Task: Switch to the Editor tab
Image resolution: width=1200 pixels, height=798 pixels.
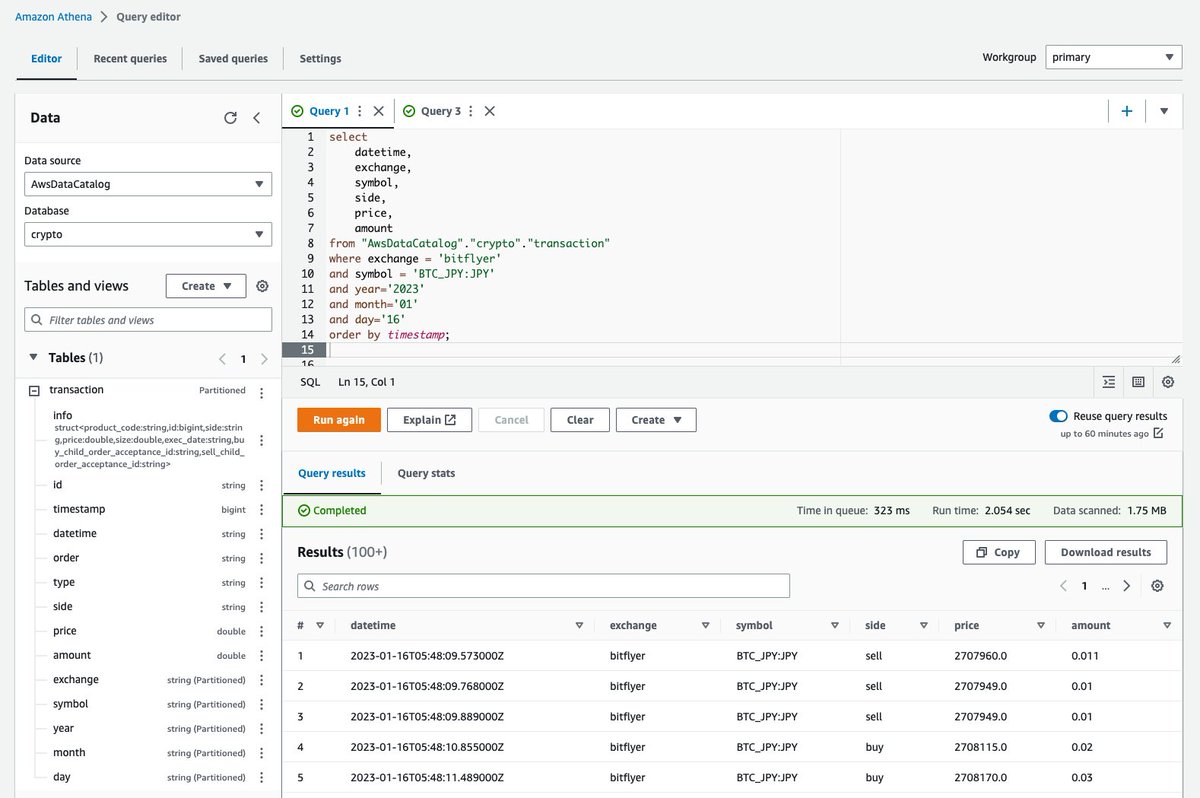Action: [46, 59]
